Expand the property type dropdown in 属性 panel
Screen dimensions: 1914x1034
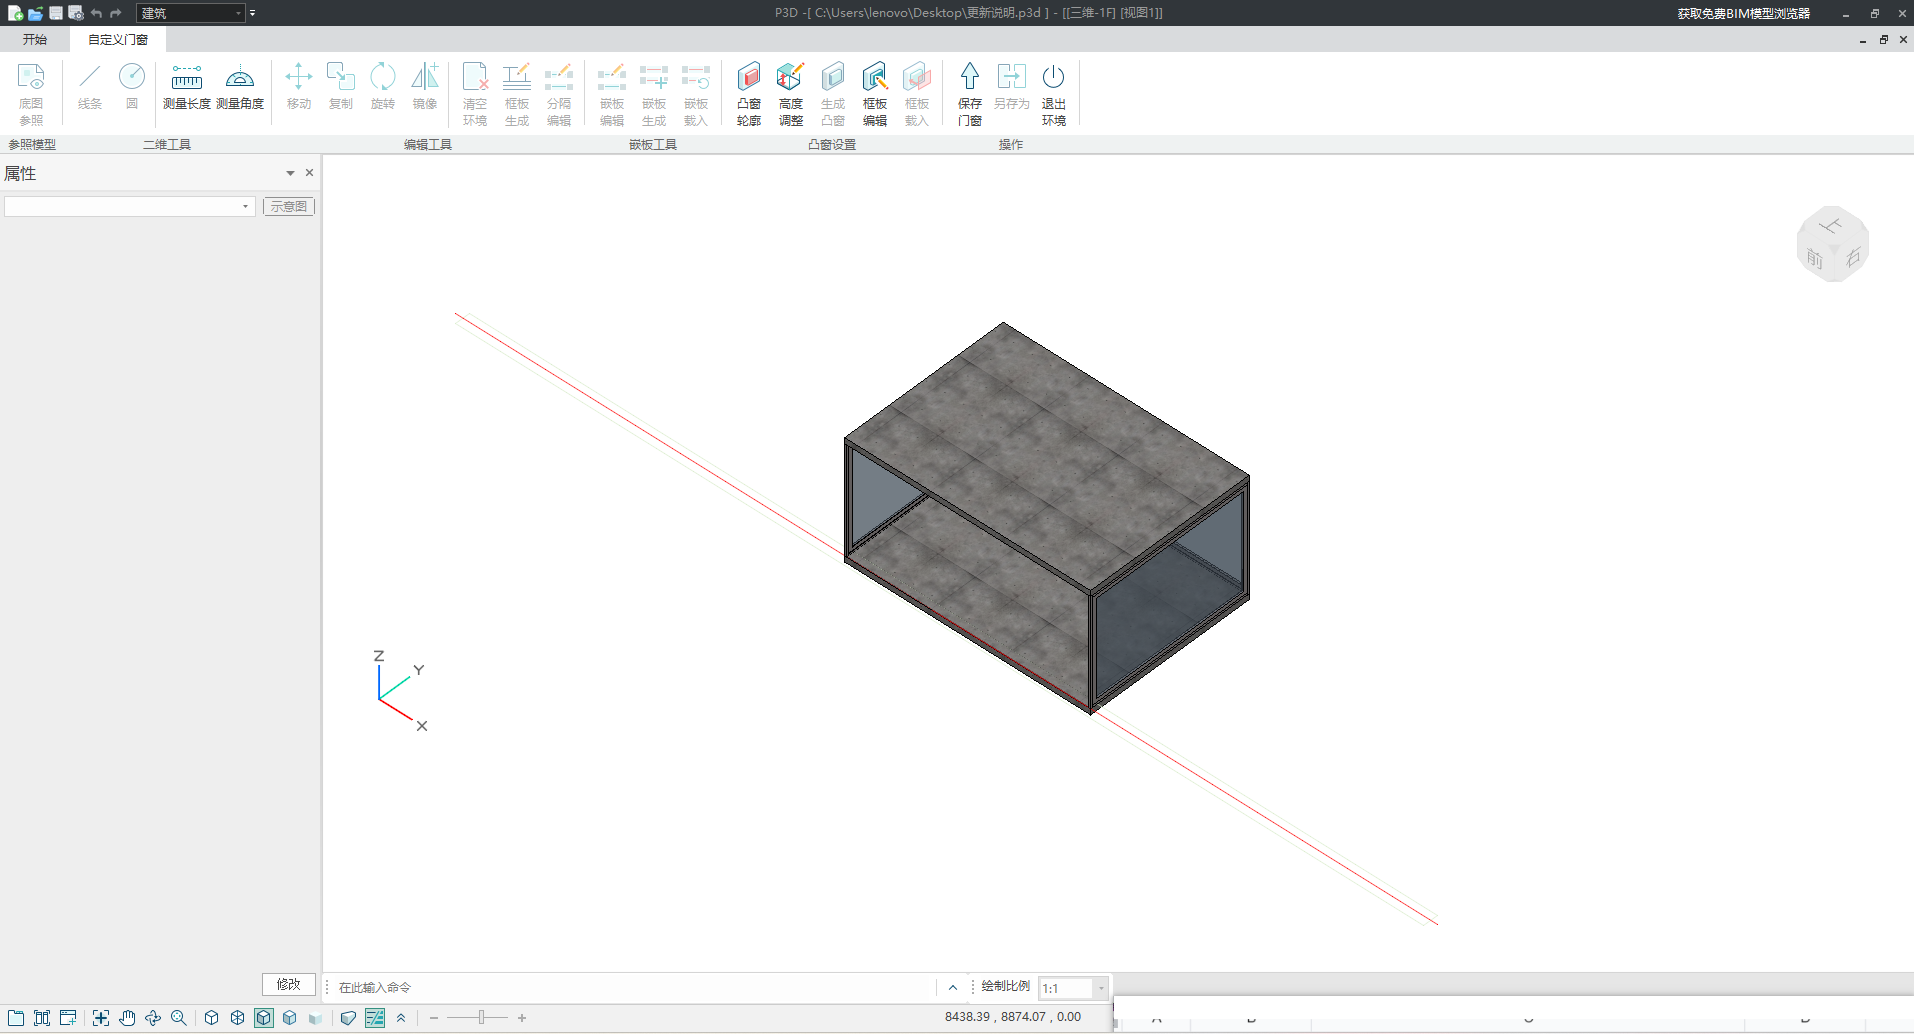(x=245, y=206)
